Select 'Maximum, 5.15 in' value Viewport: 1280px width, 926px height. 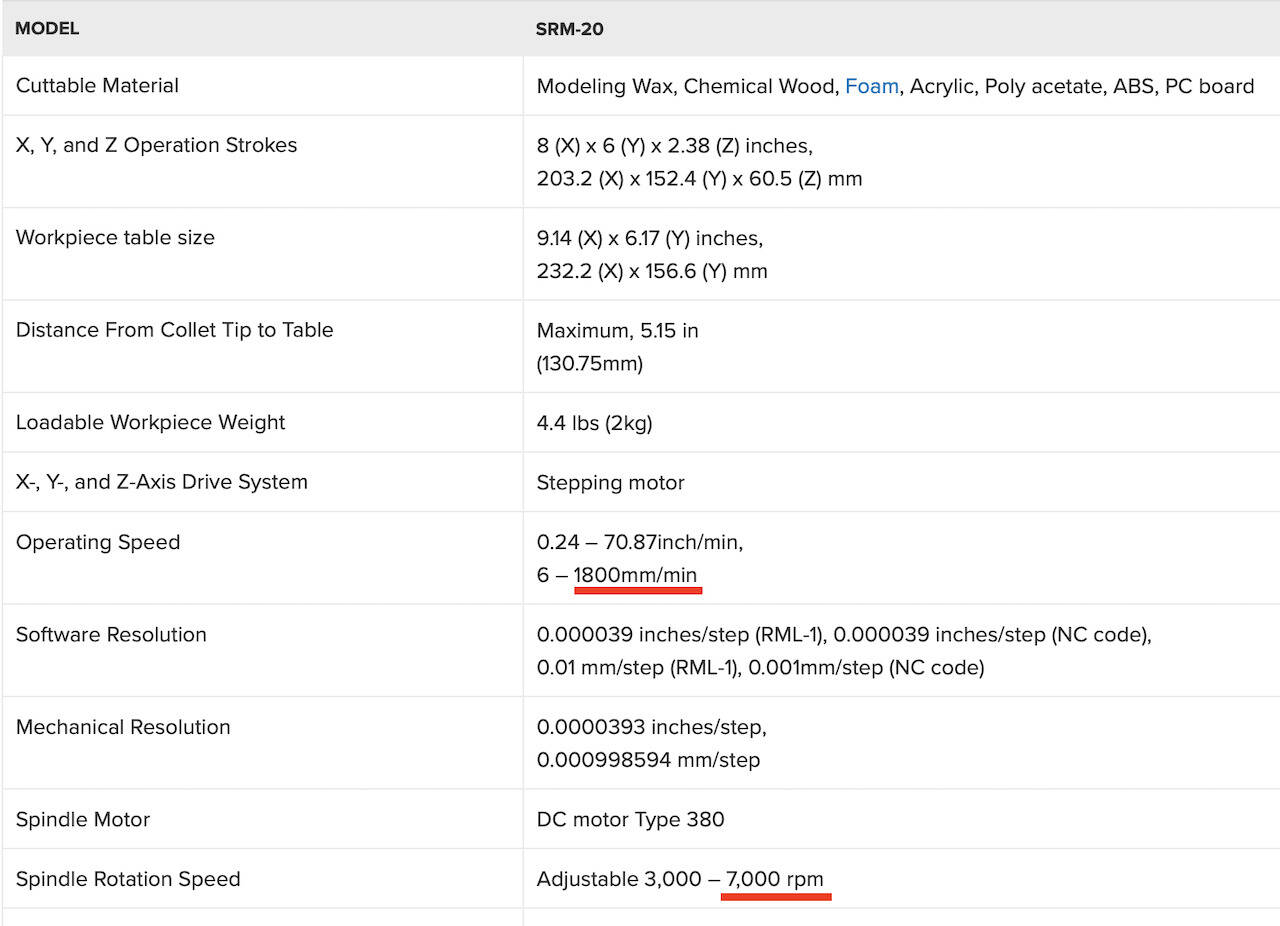[x=618, y=330]
